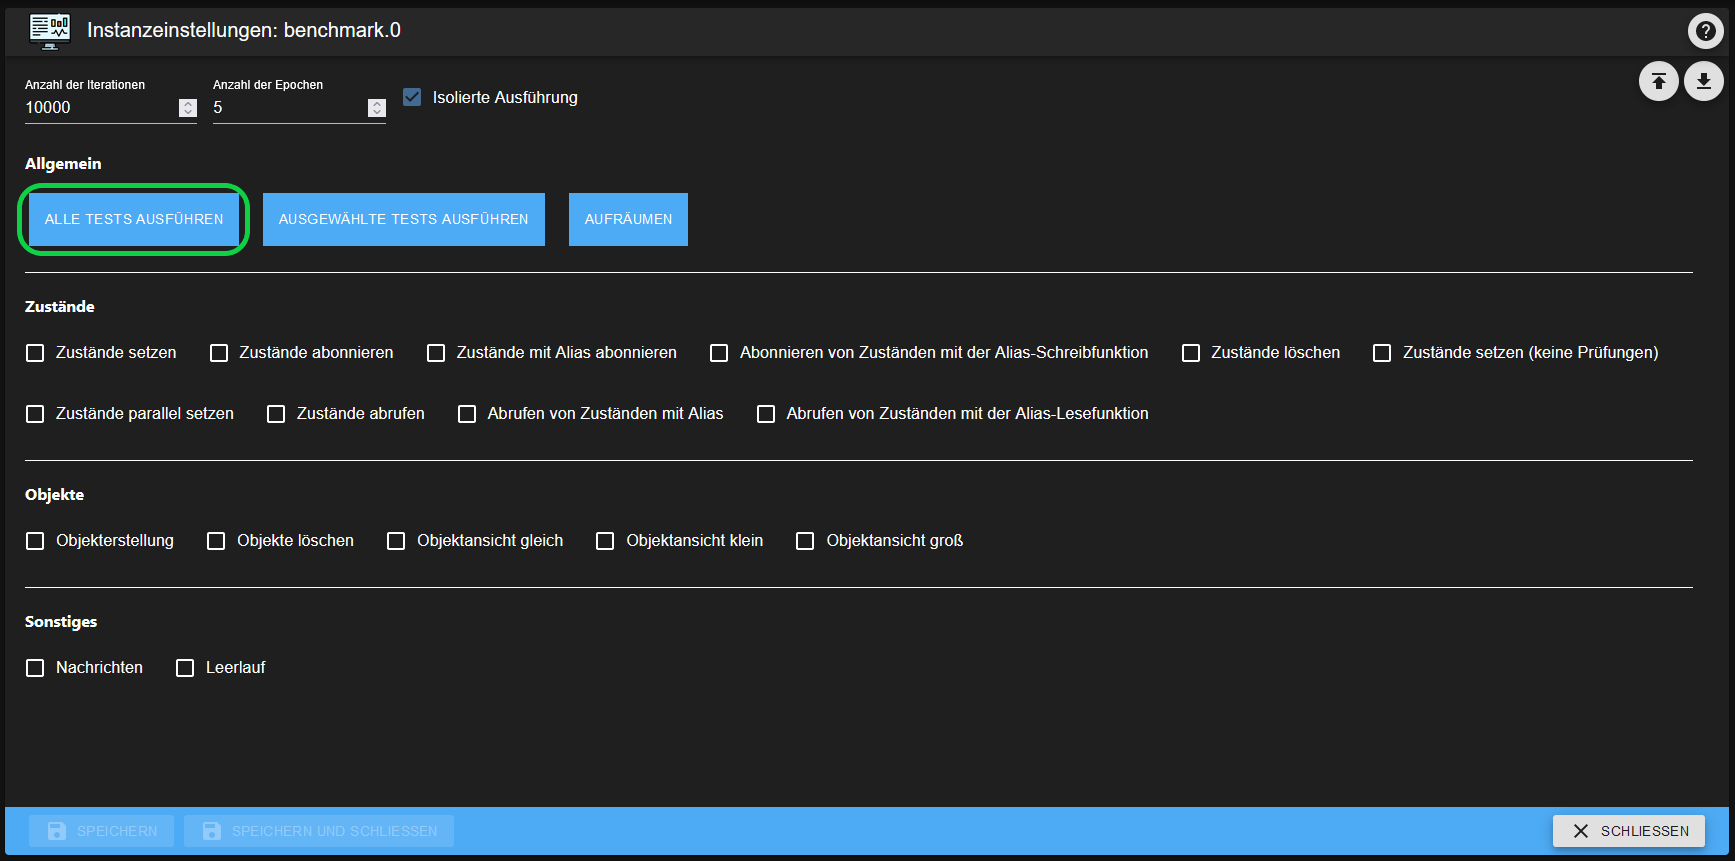Click the Zustände section heading
The height and width of the screenshot is (861, 1735).
[60, 307]
